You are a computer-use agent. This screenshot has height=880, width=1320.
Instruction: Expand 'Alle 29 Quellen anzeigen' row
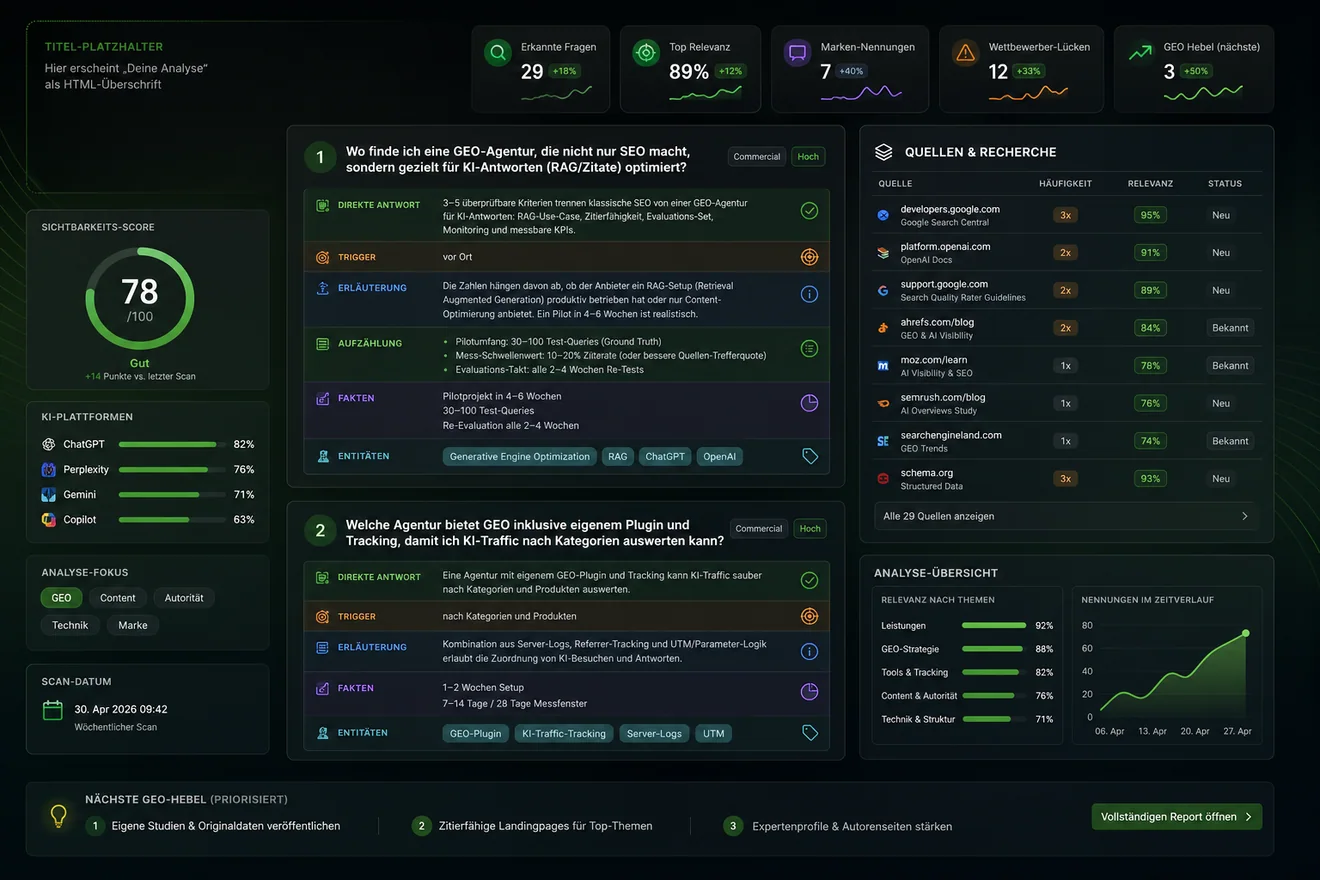(1066, 516)
